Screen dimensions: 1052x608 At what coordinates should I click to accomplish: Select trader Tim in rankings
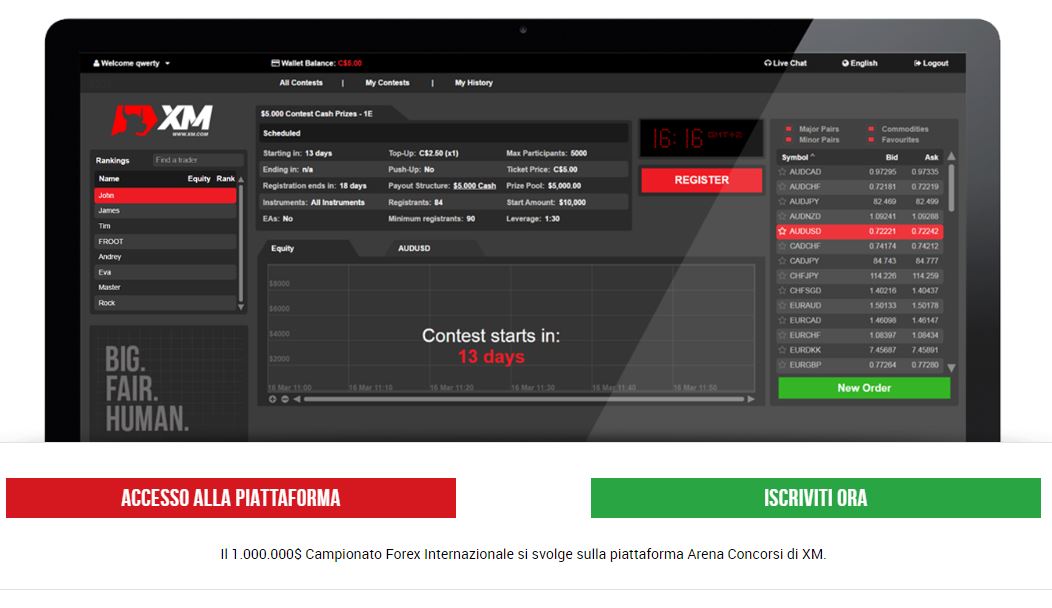165,226
